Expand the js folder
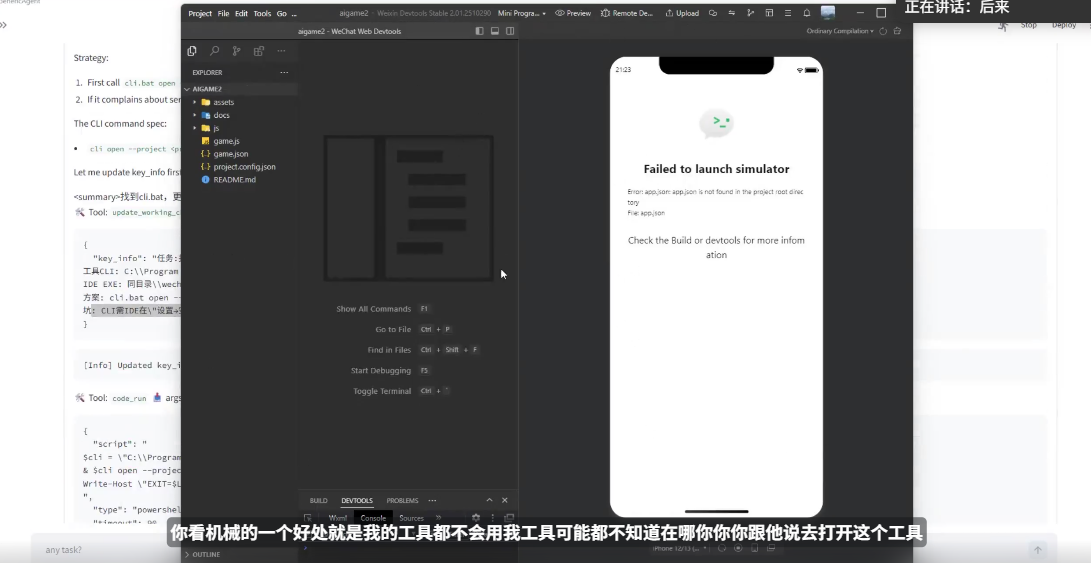Image resolution: width=1091 pixels, height=563 pixels. 216,128
